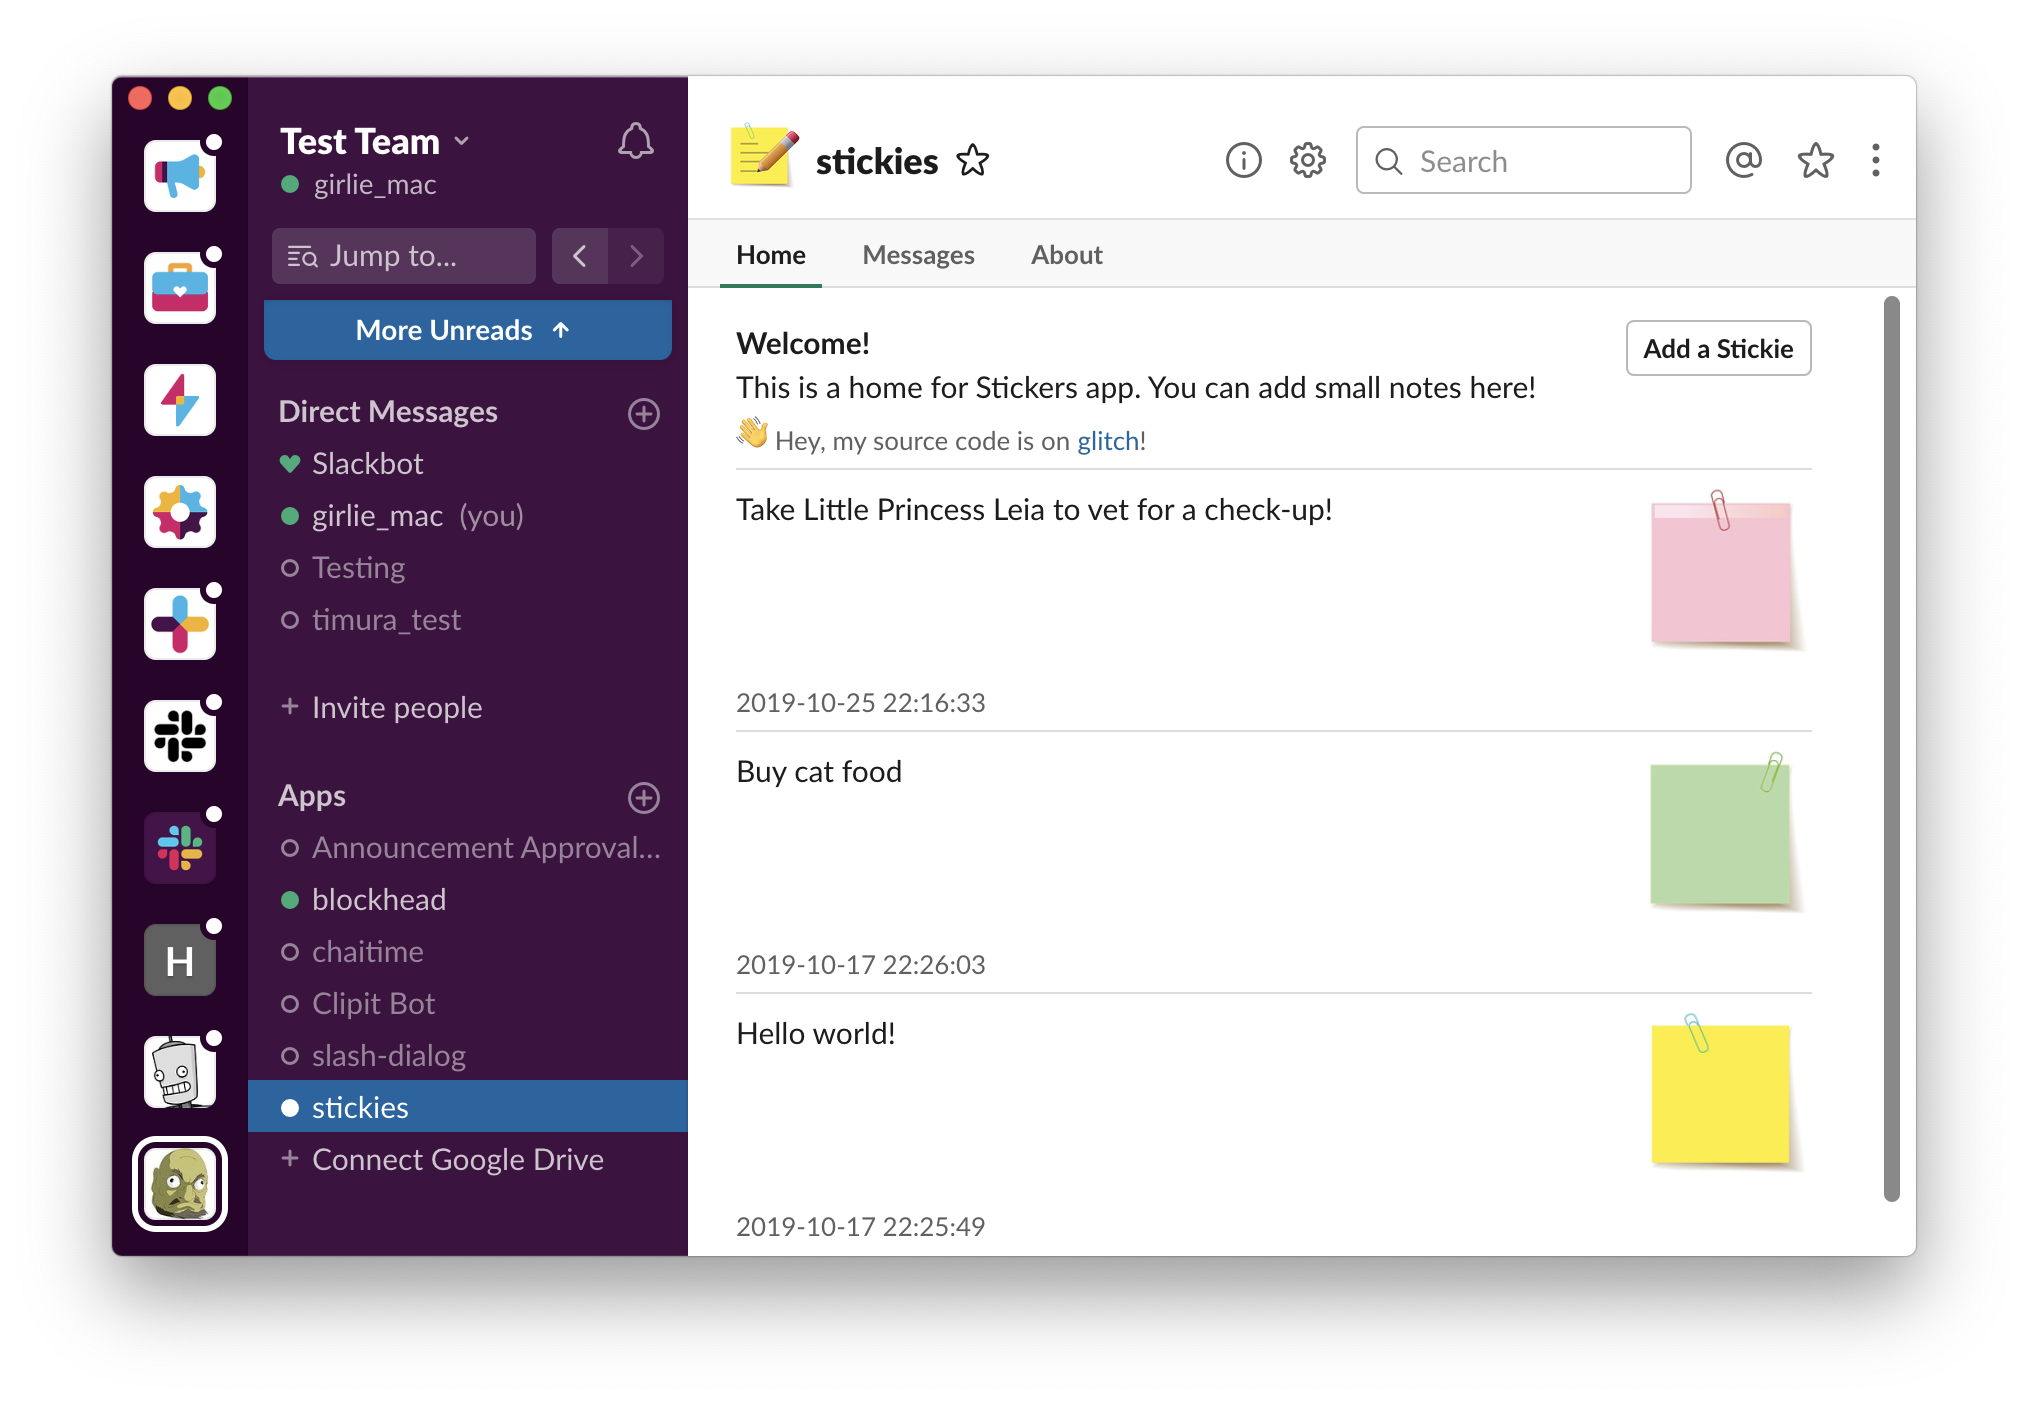Open the megaphone app in the left rail

point(180,176)
